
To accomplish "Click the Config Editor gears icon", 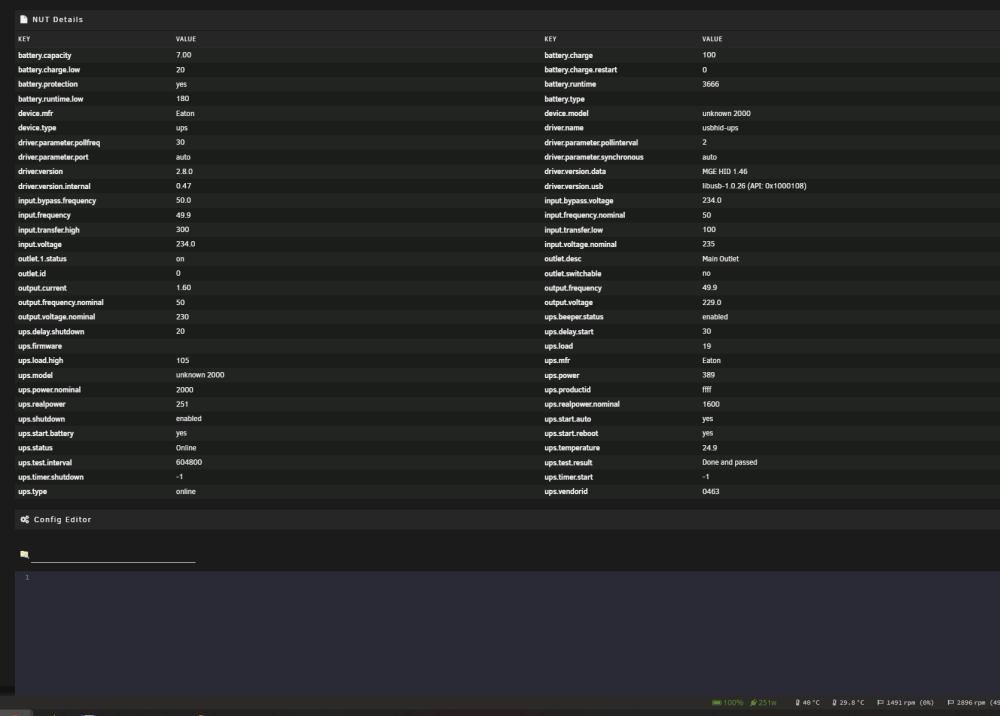I will pos(25,520).
